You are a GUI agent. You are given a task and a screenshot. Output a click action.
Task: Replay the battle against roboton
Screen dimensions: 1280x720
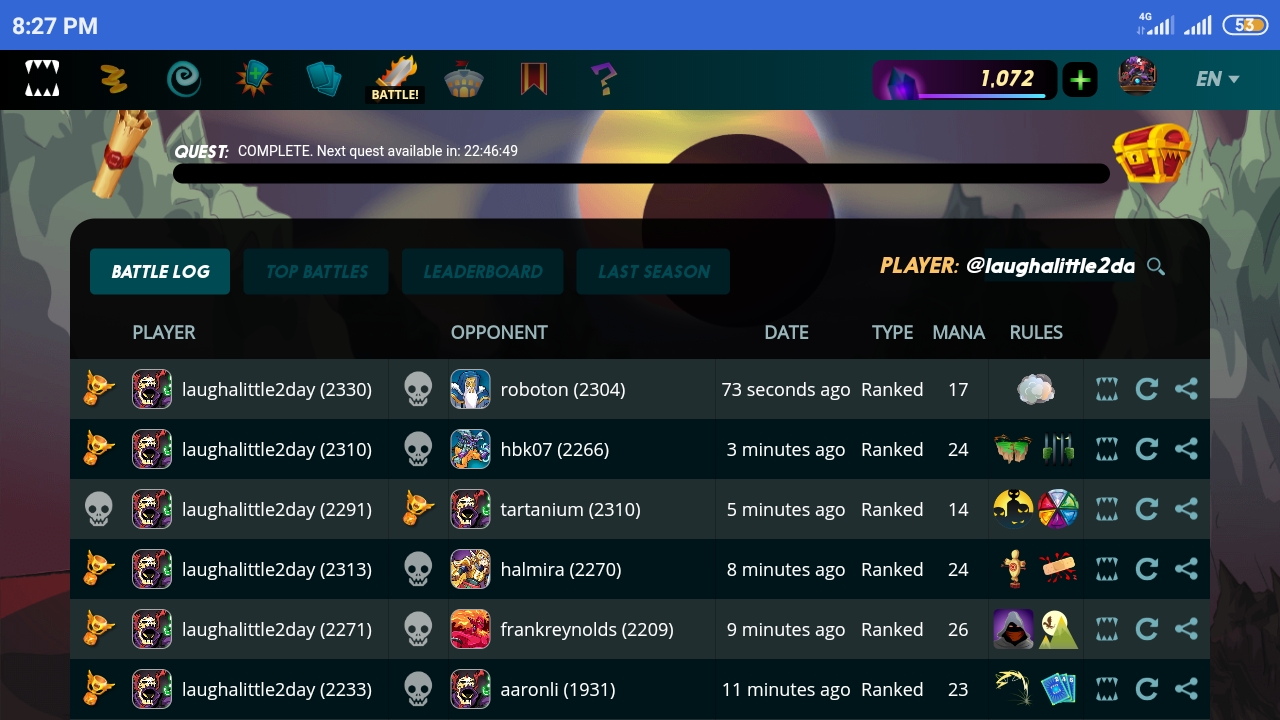coord(1147,389)
